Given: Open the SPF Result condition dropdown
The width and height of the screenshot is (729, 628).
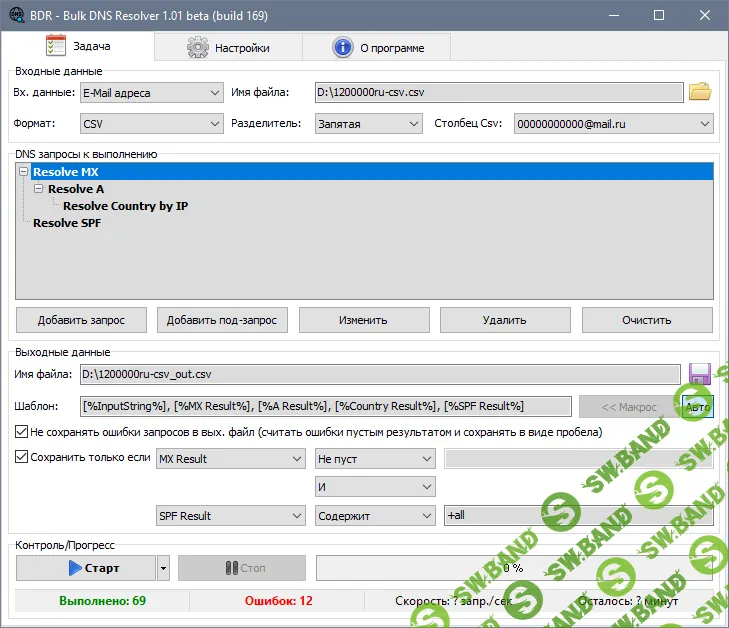Looking at the screenshot, I should [231, 516].
